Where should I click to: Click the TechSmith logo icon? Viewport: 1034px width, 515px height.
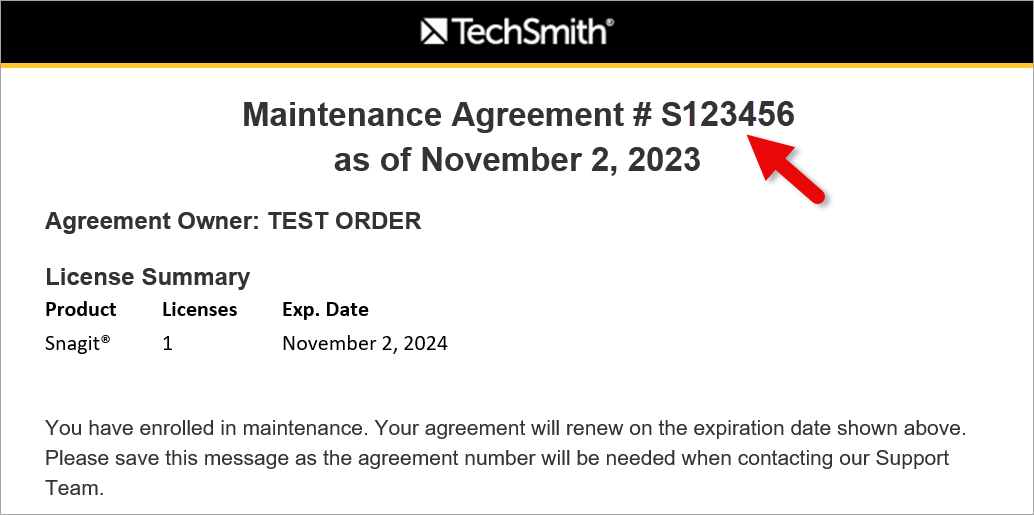[x=434, y=32]
